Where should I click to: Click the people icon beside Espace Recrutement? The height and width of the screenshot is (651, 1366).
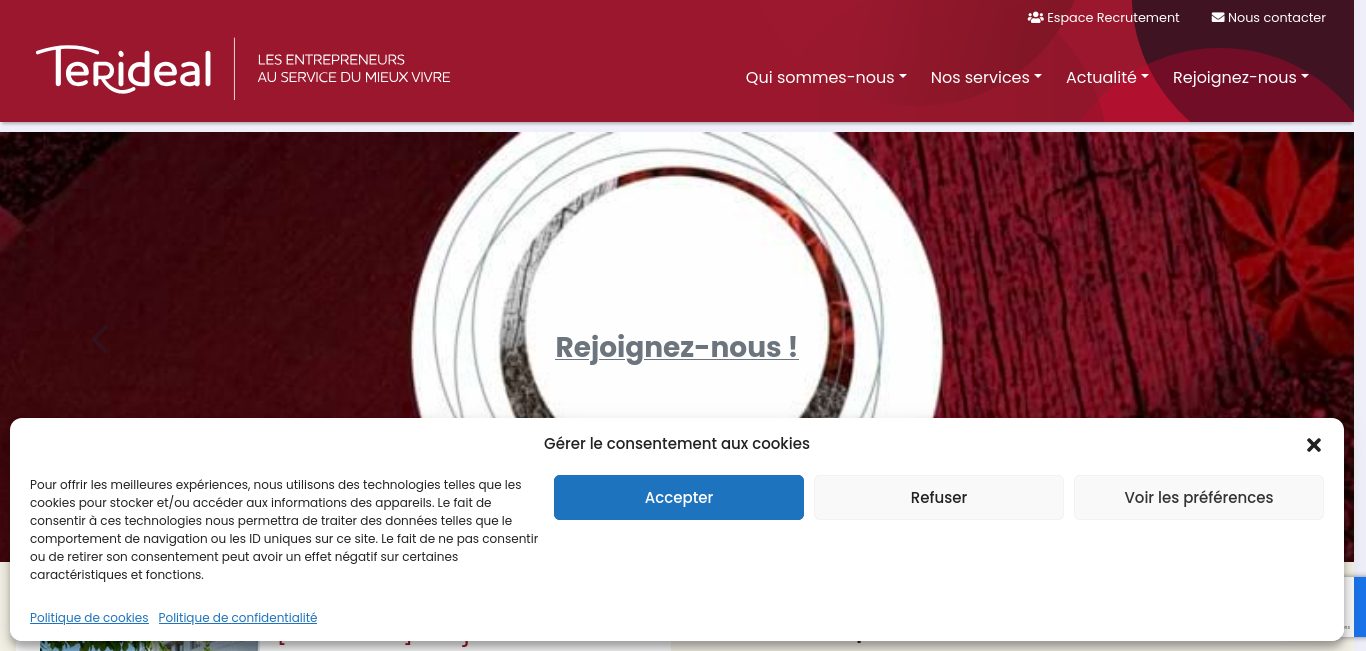[x=1035, y=18]
